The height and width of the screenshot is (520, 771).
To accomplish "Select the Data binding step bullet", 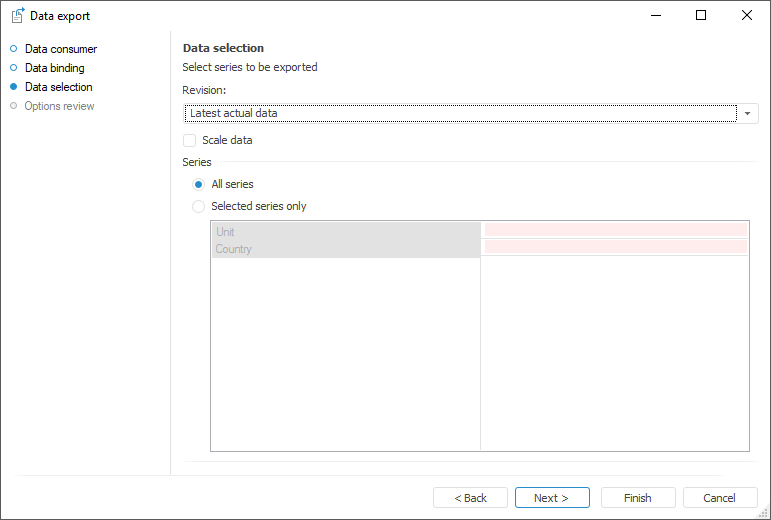I will click(x=14, y=68).
